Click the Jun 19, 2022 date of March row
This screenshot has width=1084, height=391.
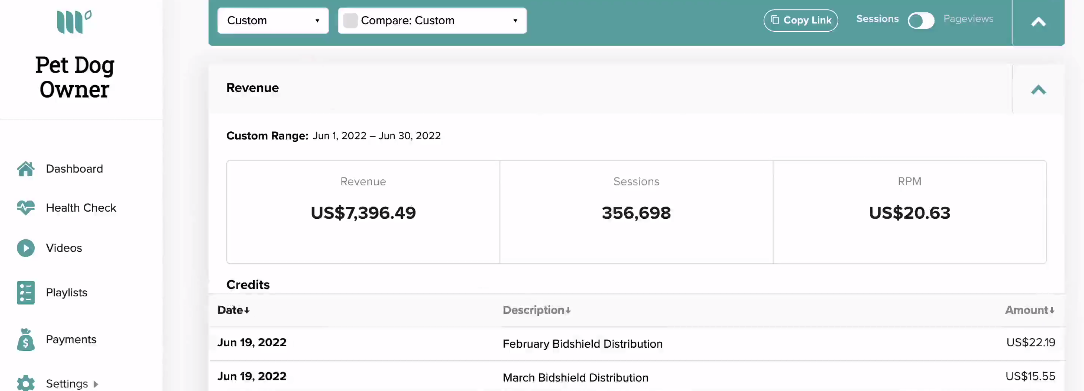coord(252,376)
